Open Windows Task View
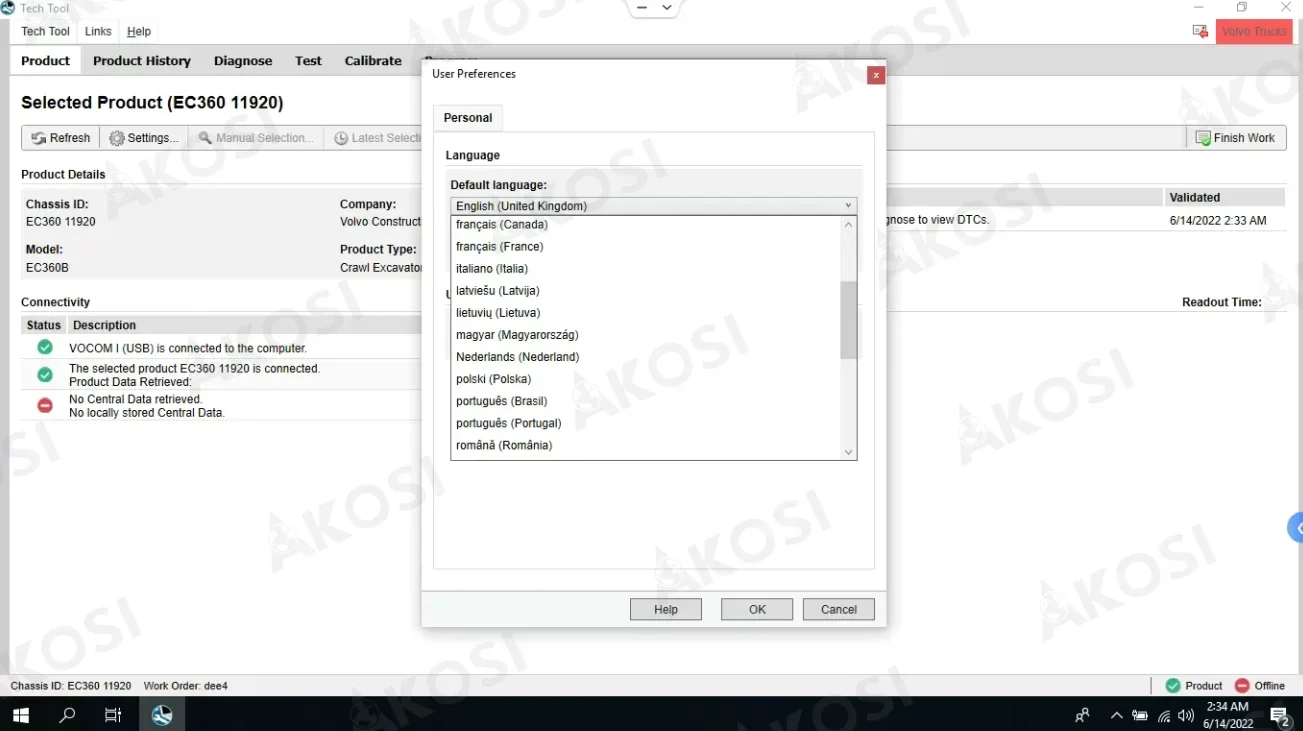The height and width of the screenshot is (731, 1303). [113, 715]
